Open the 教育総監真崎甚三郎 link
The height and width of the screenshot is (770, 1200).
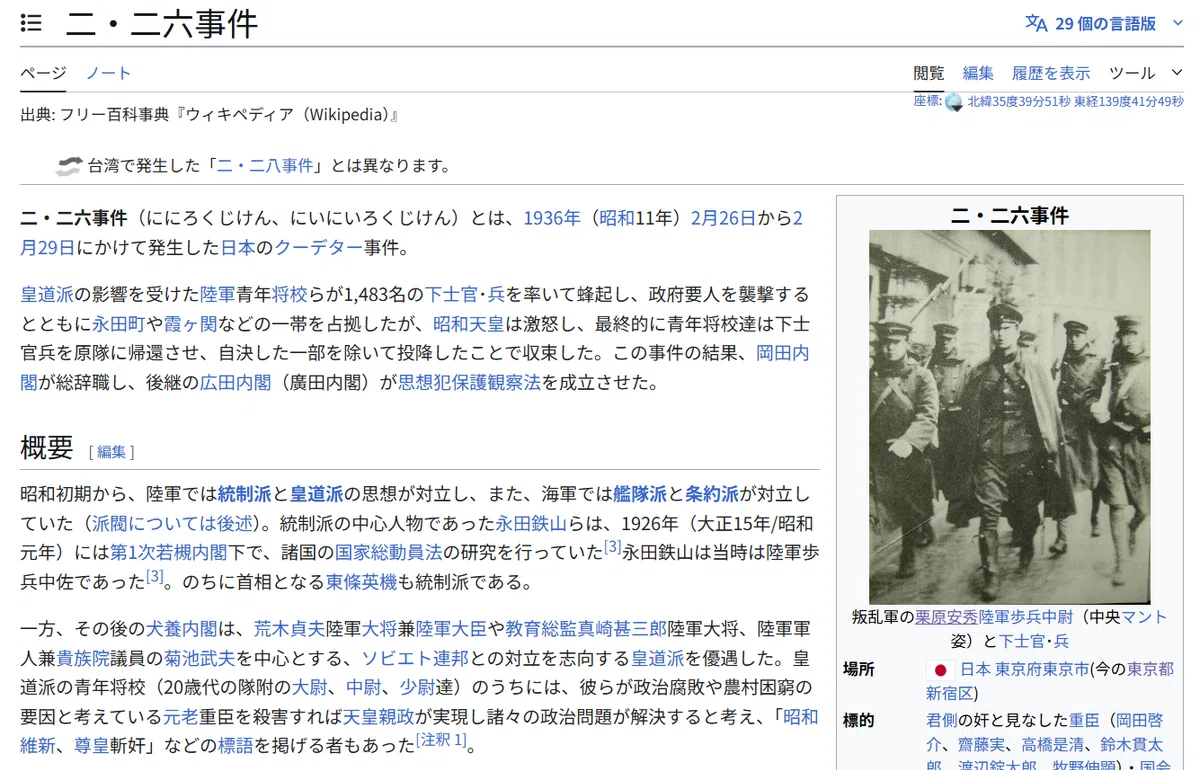coord(586,629)
